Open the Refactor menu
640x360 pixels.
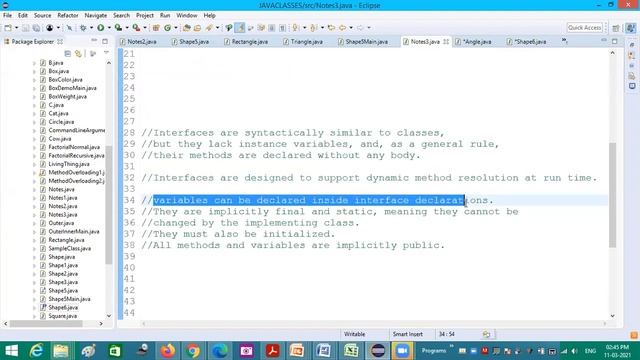tap(68, 16)
